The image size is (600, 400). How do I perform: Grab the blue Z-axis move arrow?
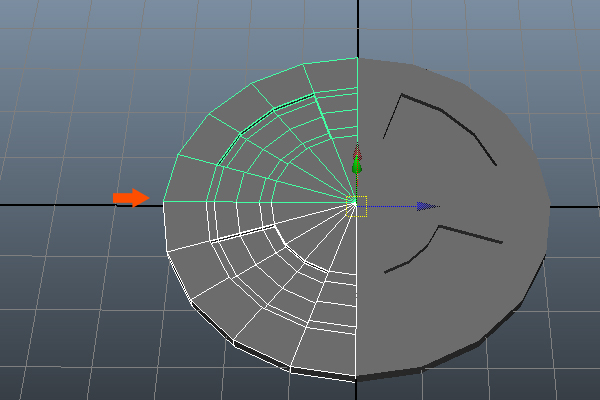tap(427, 206)
